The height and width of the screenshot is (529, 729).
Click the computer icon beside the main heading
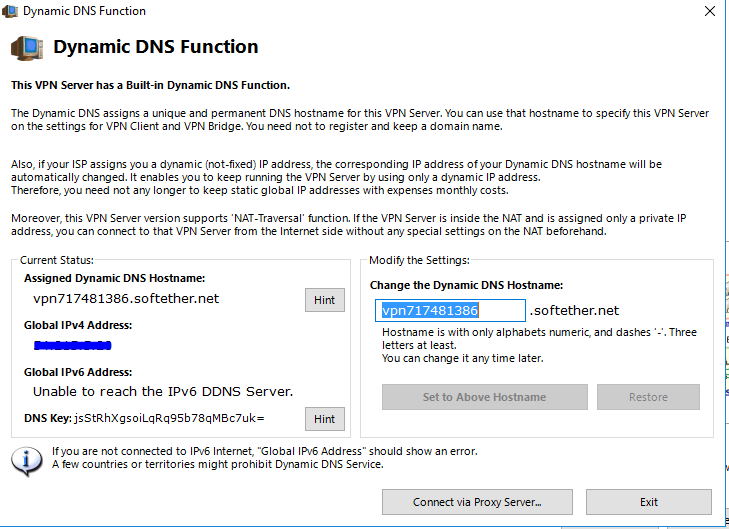coord(26,47)
